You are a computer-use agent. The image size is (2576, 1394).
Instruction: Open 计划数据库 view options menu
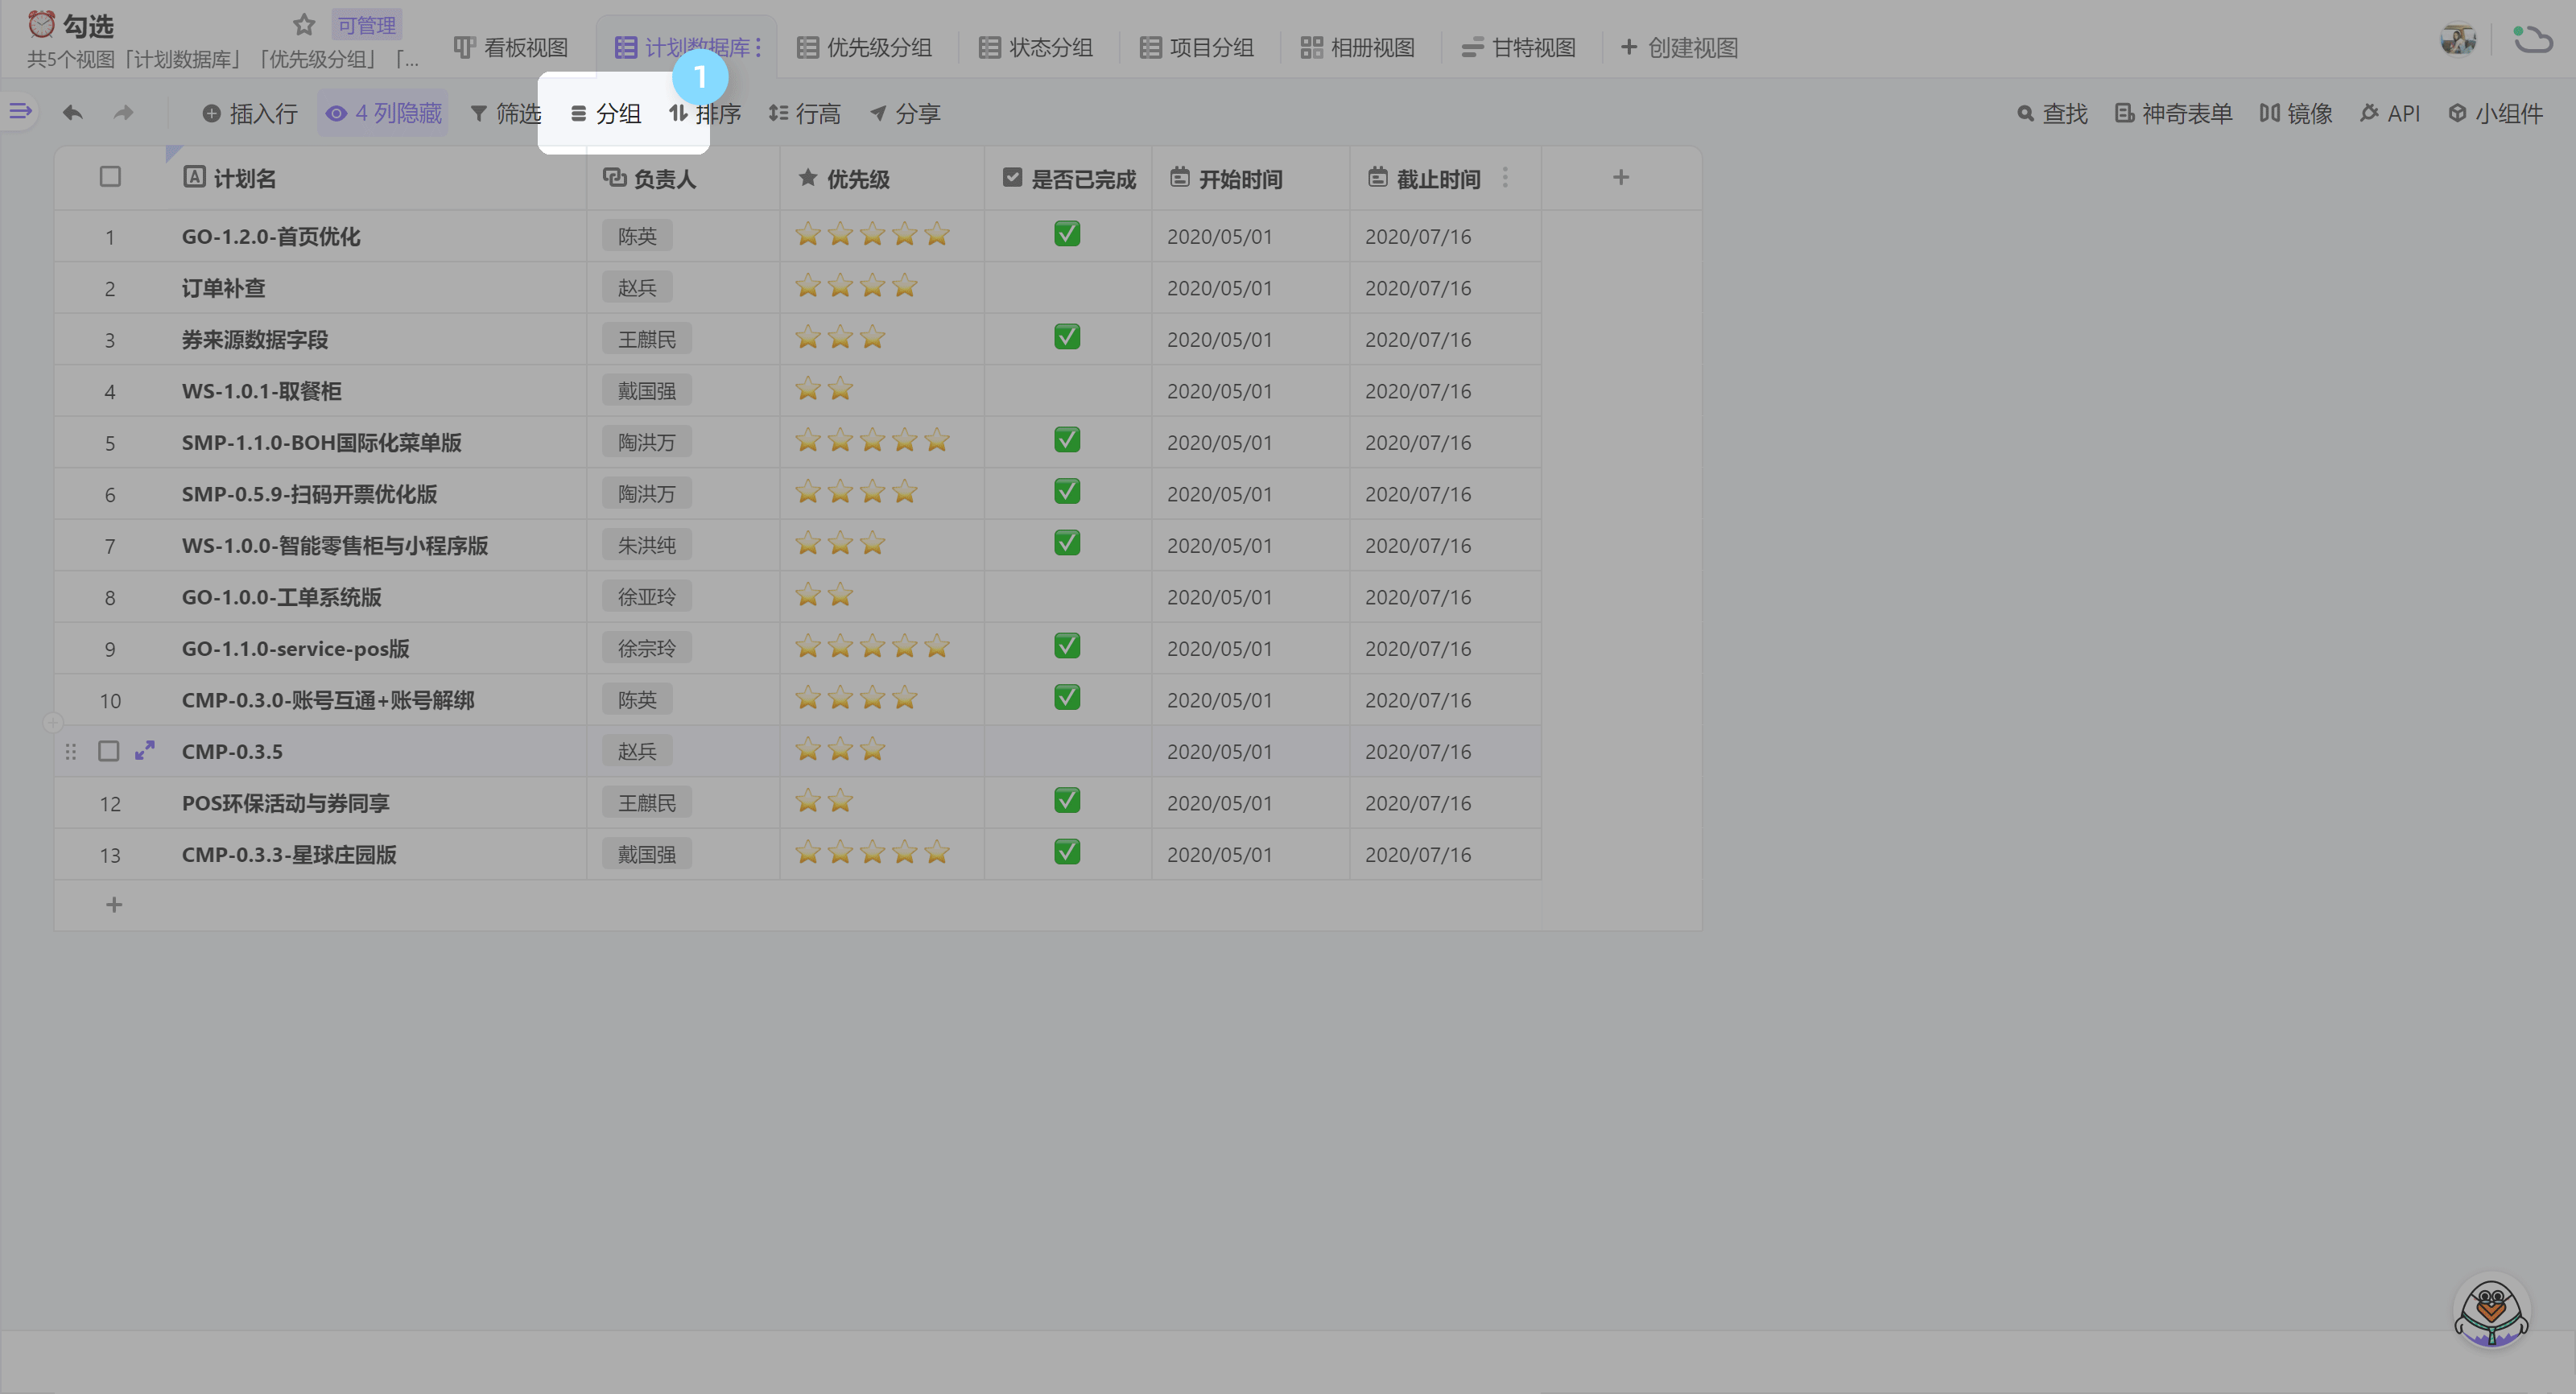click(758, 46)
